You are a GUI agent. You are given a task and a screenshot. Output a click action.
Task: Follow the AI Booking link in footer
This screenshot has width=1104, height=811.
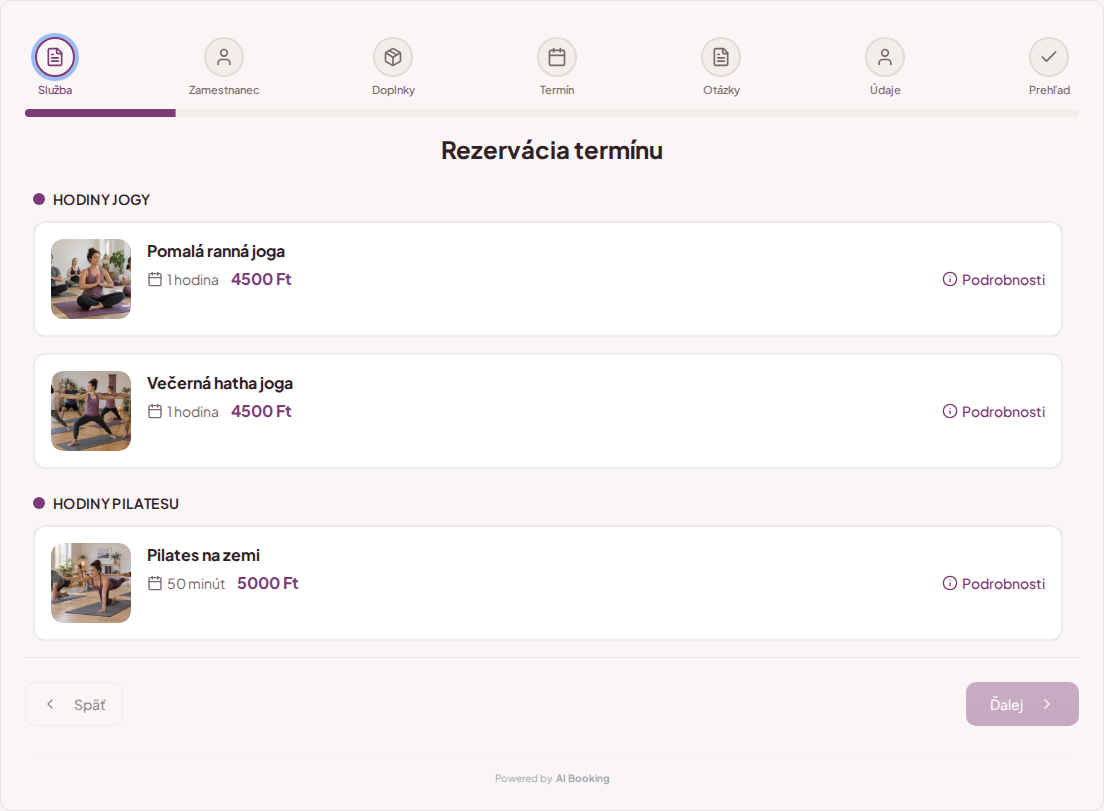click(x=582, y=779)
